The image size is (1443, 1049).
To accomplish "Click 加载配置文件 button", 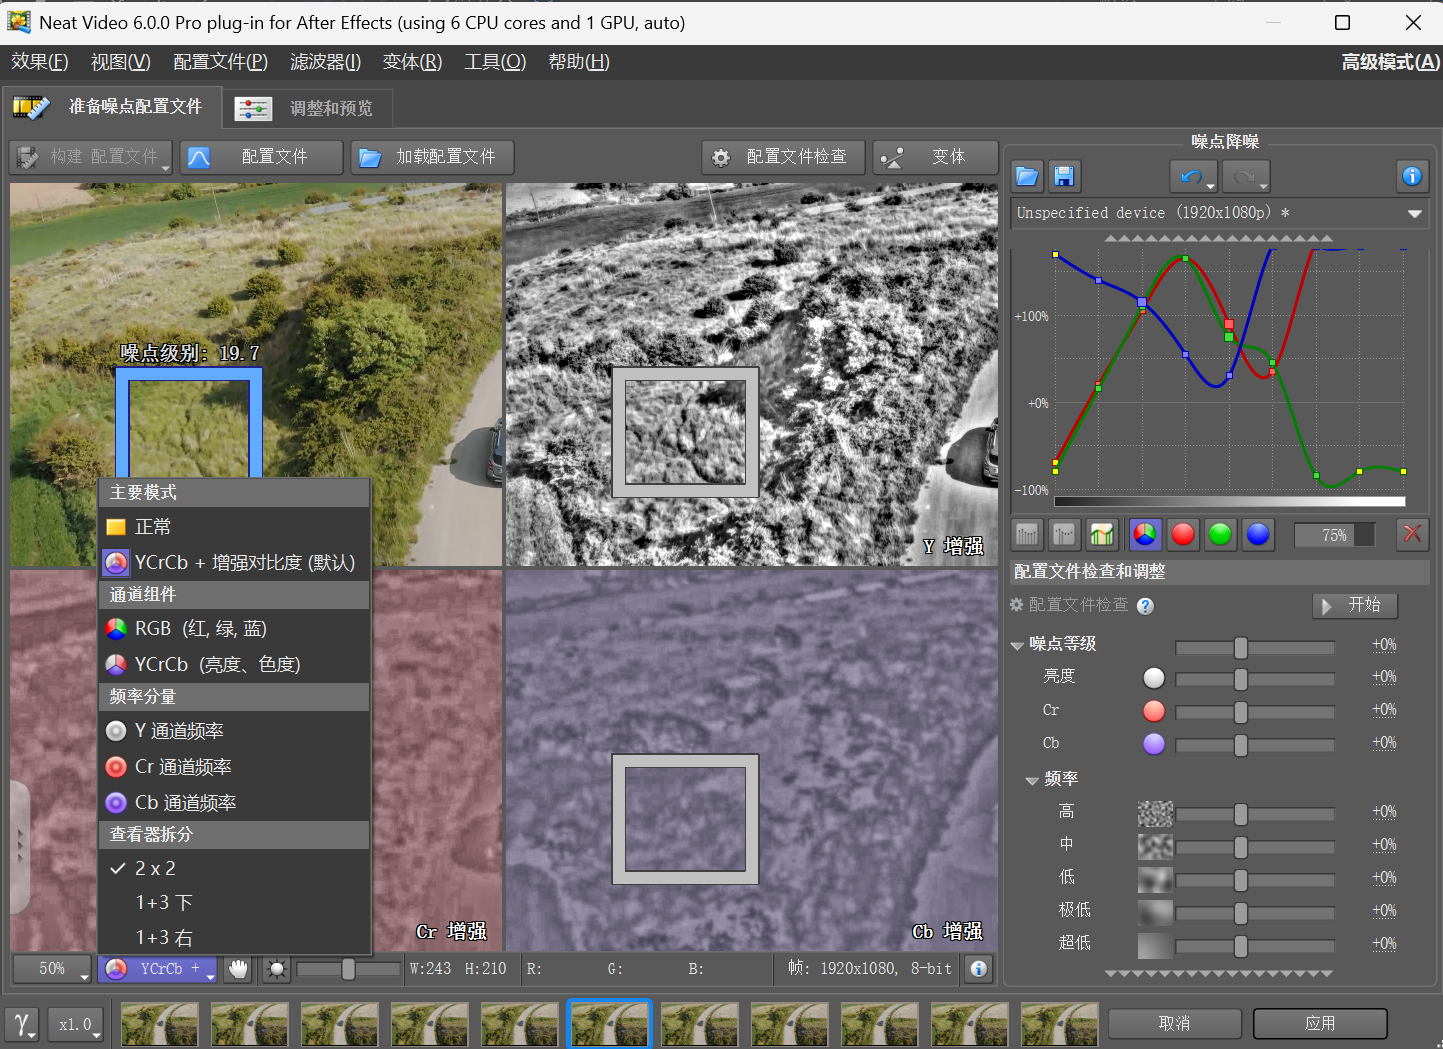I will tap(432, 157).
